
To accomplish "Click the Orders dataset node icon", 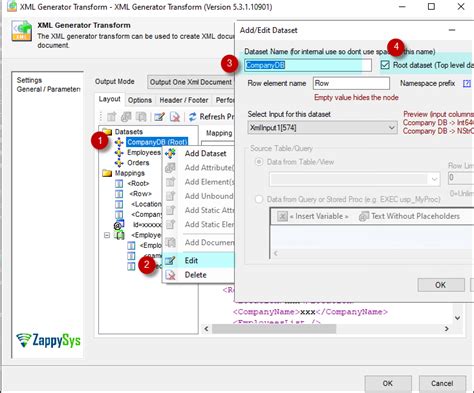I will (x=119, y=163).
